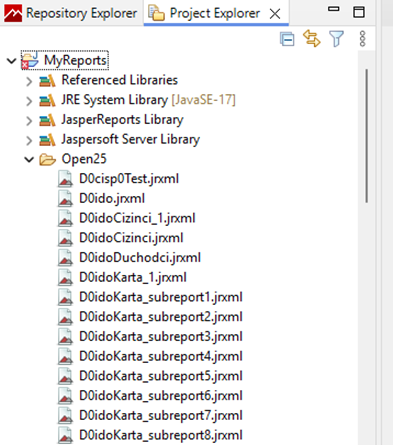Screen dimensions: 393x445
Task: Click the D0ido.jrxml file icon
Action: [x=65, y=199]
